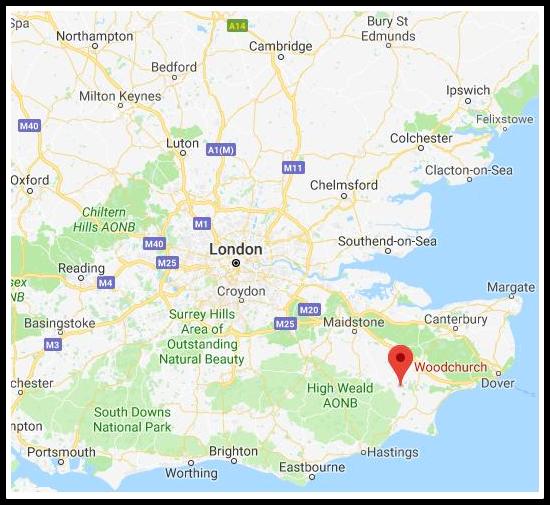The image size is (550, 505).
Task: Click the M11 motorway shield
Action: [293, 168]
